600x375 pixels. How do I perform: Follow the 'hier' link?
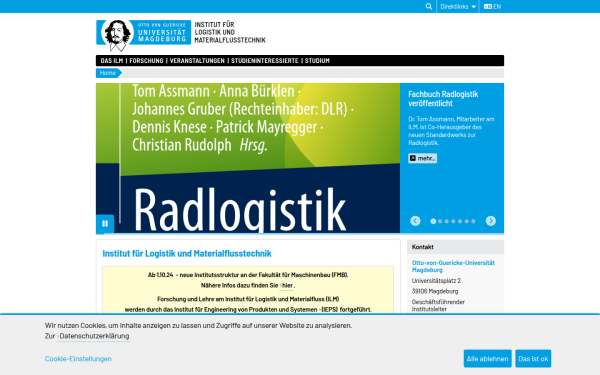[287, 285]
